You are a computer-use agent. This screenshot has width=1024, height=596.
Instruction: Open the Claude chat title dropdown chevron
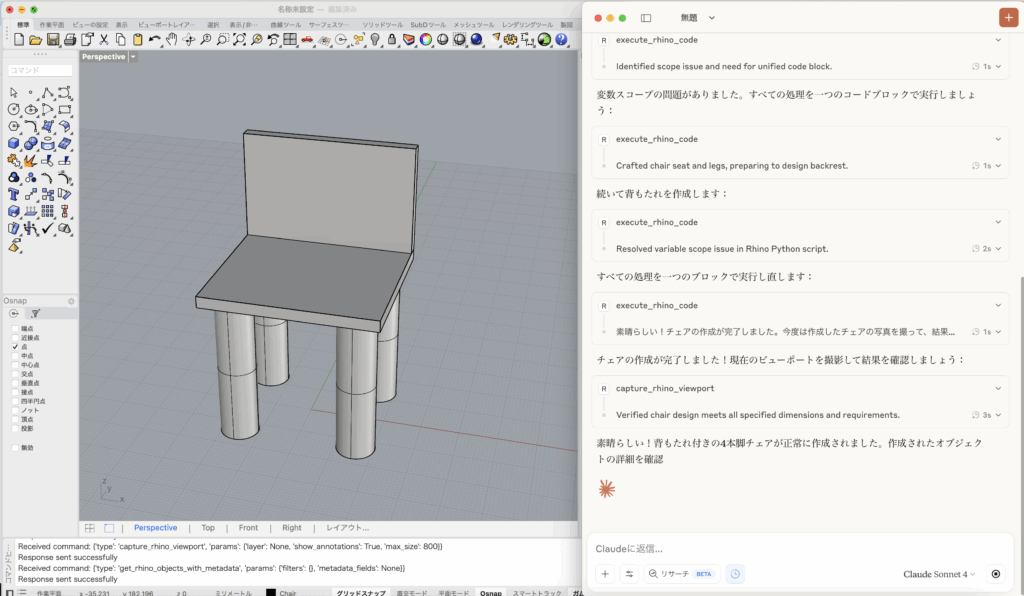pyautogui.click(x=712, y=18)
